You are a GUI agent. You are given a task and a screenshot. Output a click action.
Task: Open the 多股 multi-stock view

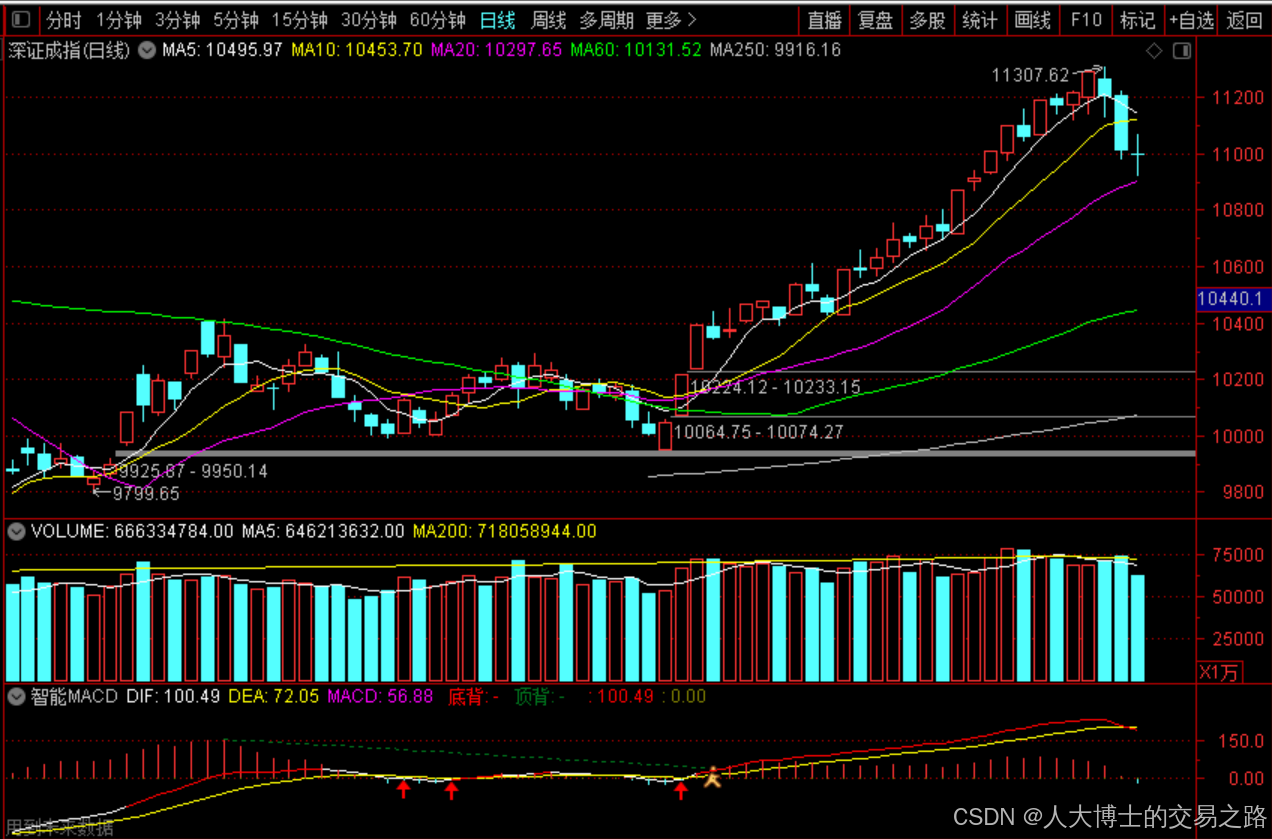coord(927,20)
